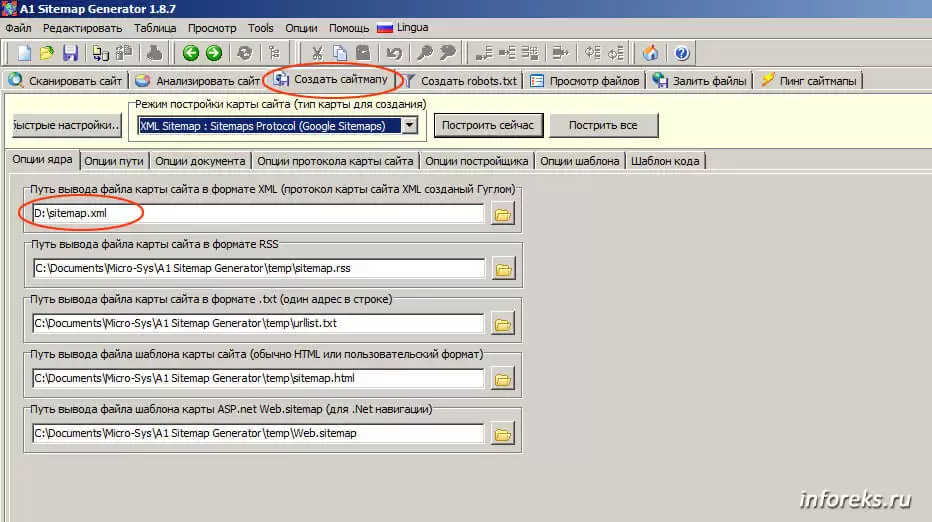This screenshot has width=932, height=522.
Task: Click the open project folder icon
Action: point(47,53)
